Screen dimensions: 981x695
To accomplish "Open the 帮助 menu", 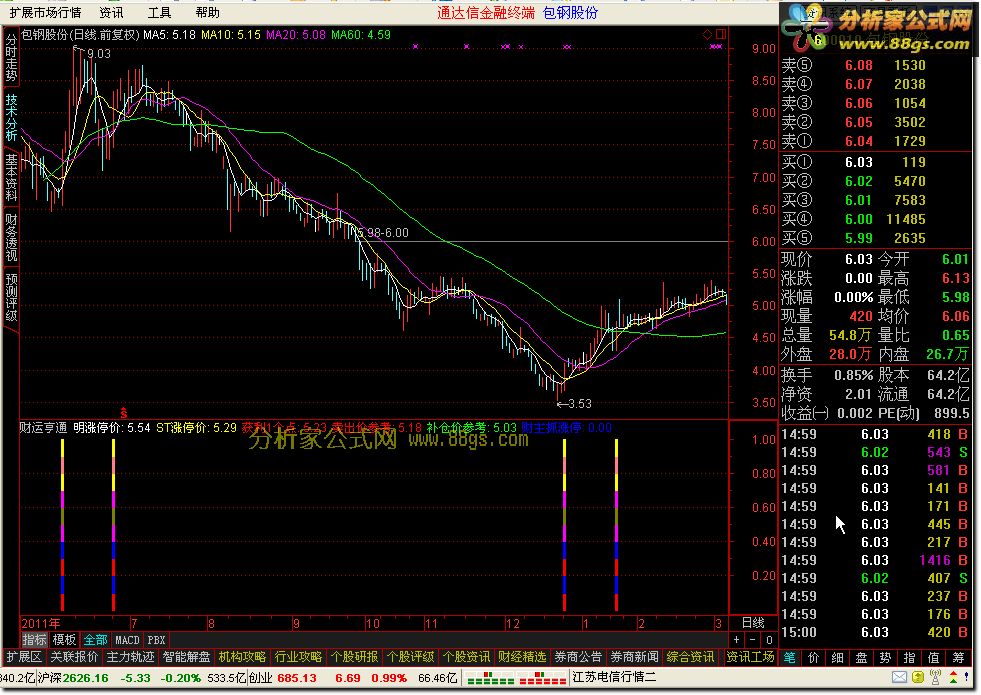I will click(207, 13).
